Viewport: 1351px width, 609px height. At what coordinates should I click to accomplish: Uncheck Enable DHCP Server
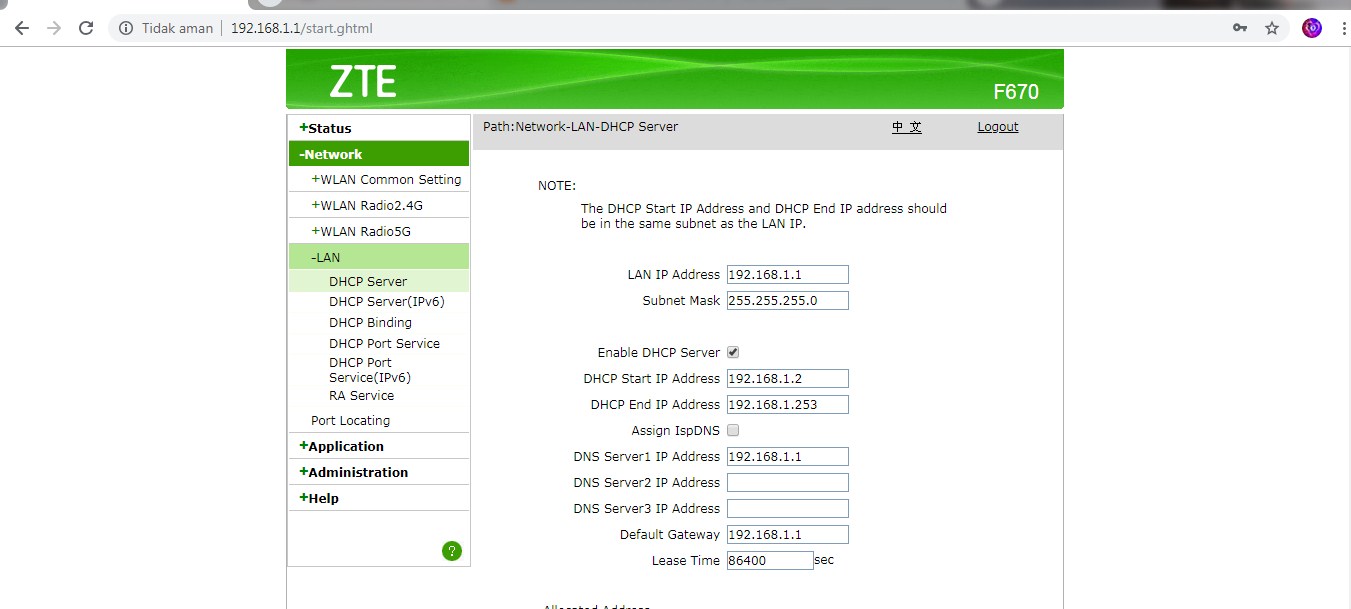tap(733, 352)
